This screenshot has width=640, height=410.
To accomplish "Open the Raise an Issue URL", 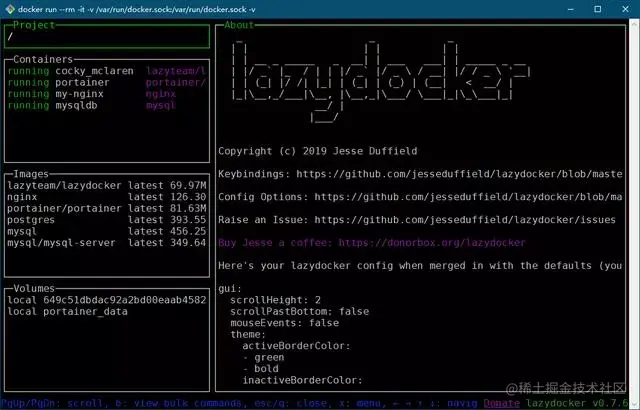I will (465, 220).
